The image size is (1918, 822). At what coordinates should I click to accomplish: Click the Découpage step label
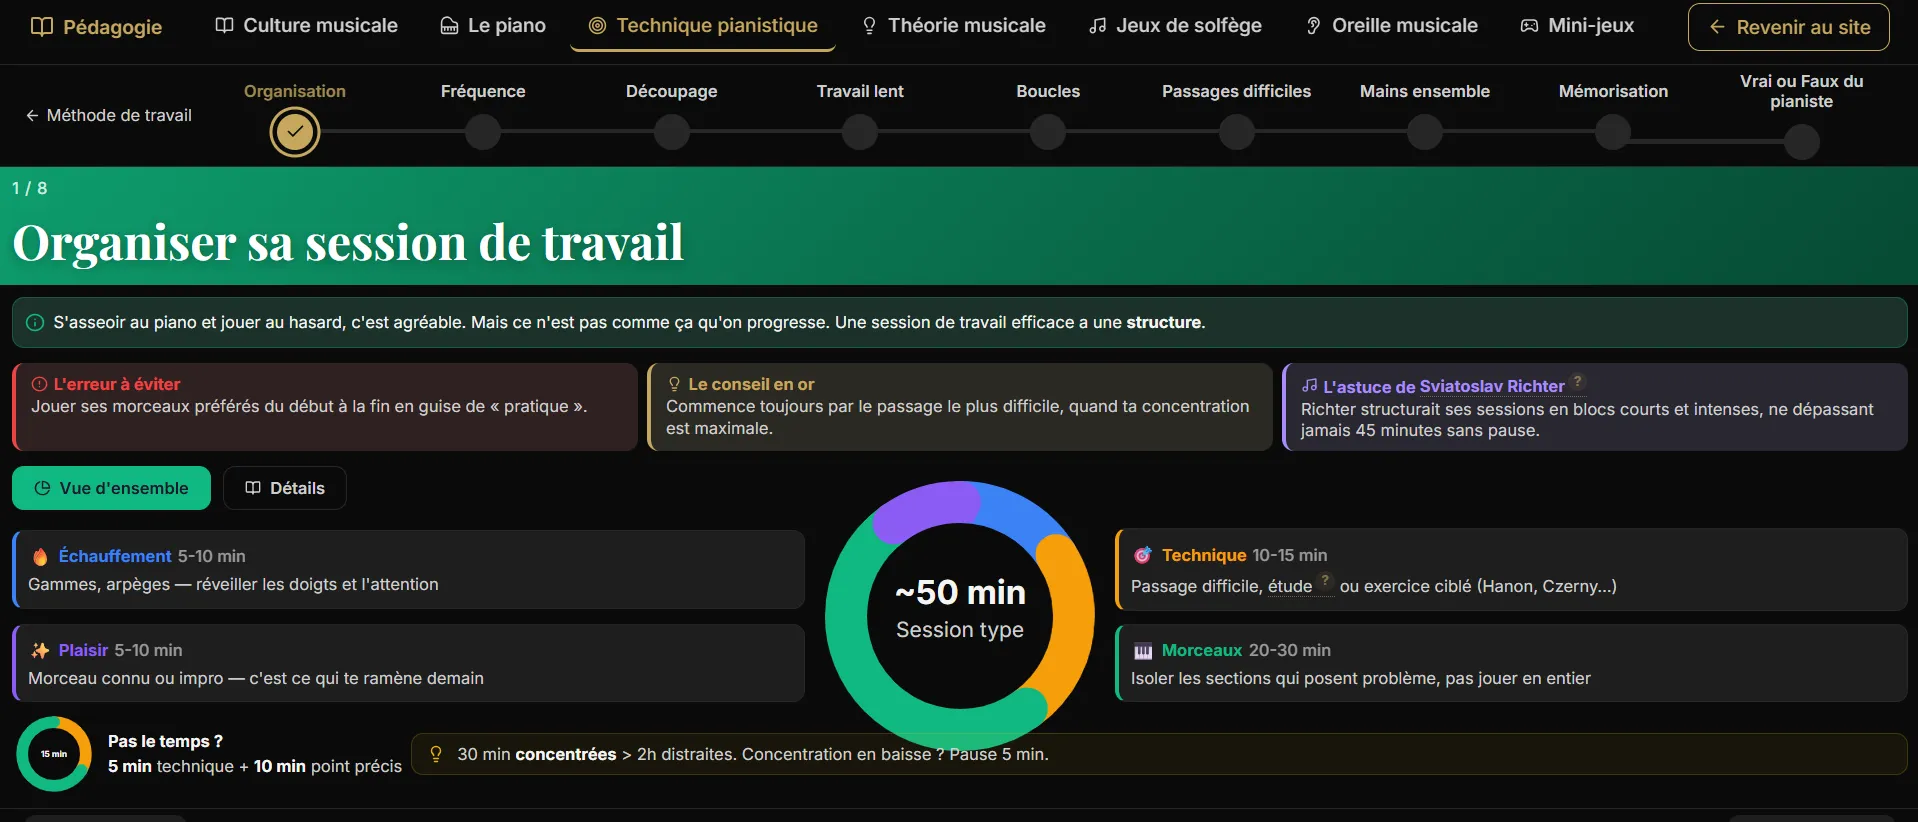[672, 91]
